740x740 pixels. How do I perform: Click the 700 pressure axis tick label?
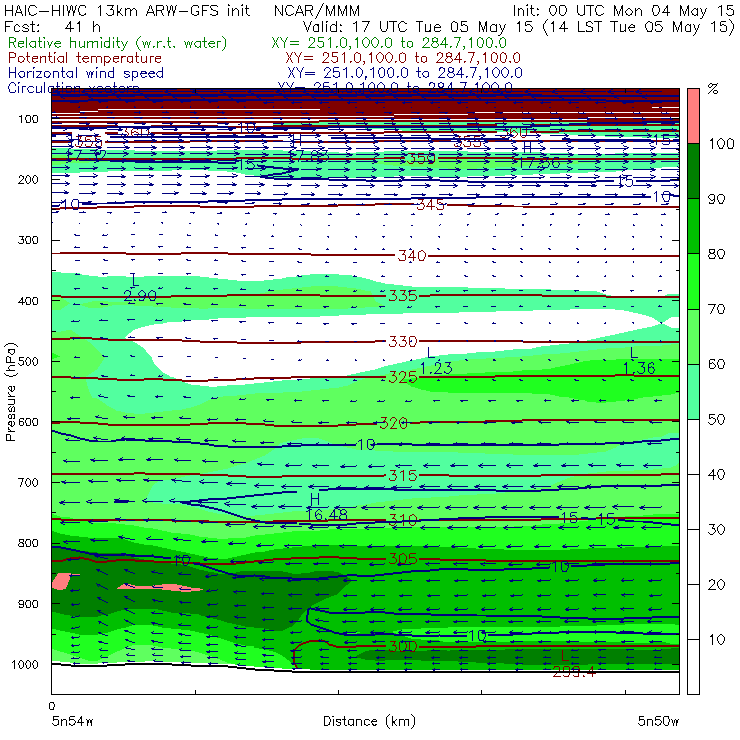pos(28,482)
